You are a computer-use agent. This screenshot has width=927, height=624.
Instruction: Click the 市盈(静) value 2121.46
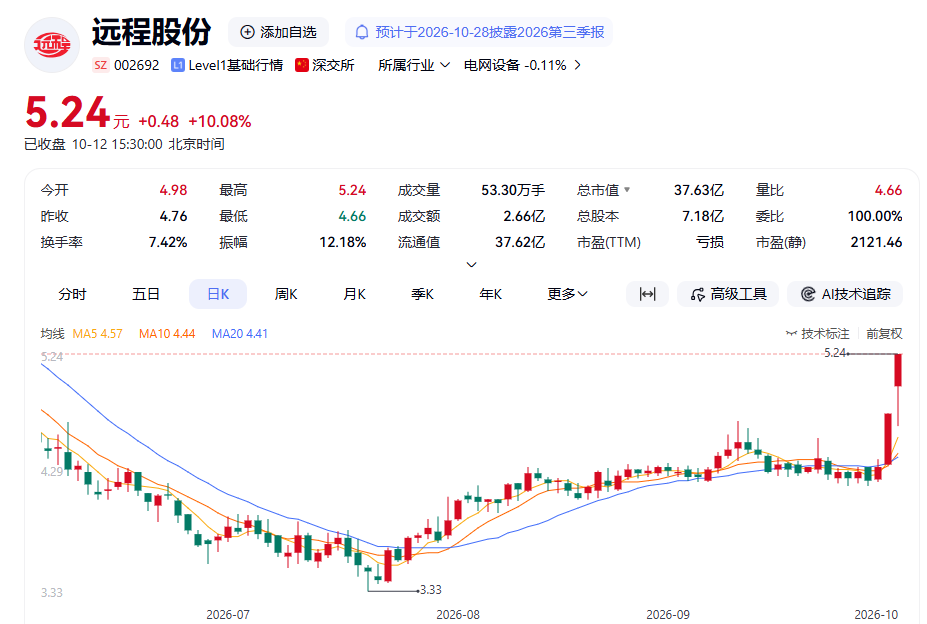pyautogui.click(x=876, y=242)
